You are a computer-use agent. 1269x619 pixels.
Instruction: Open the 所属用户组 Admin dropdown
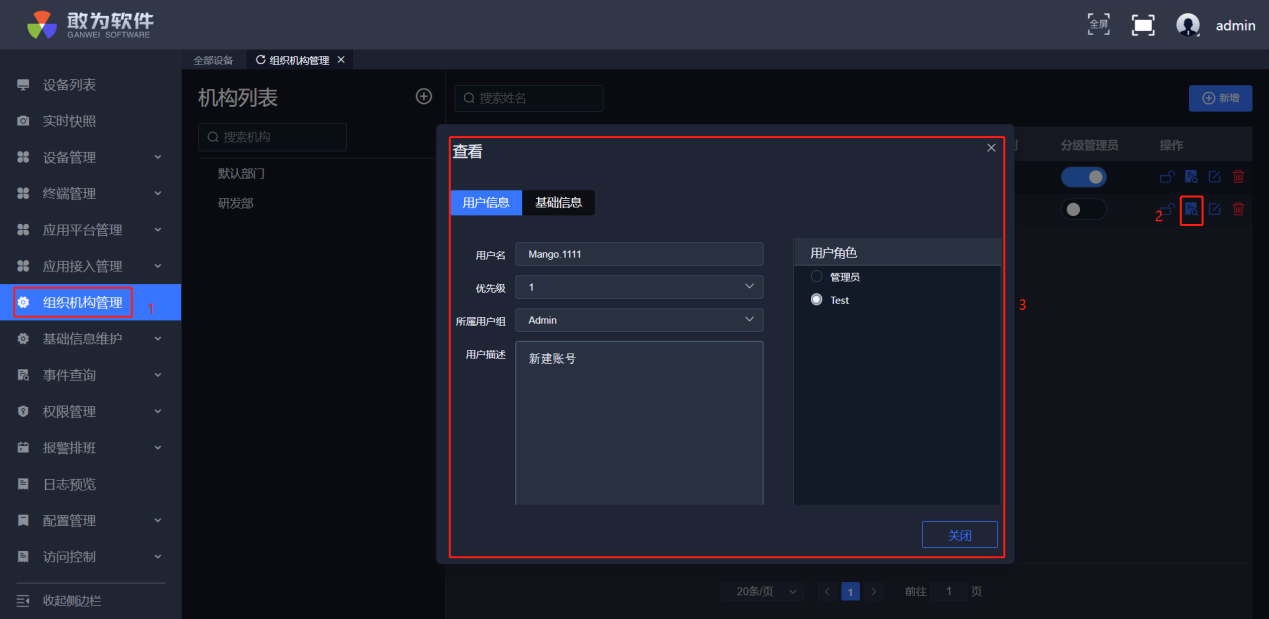tap(639, 320)
